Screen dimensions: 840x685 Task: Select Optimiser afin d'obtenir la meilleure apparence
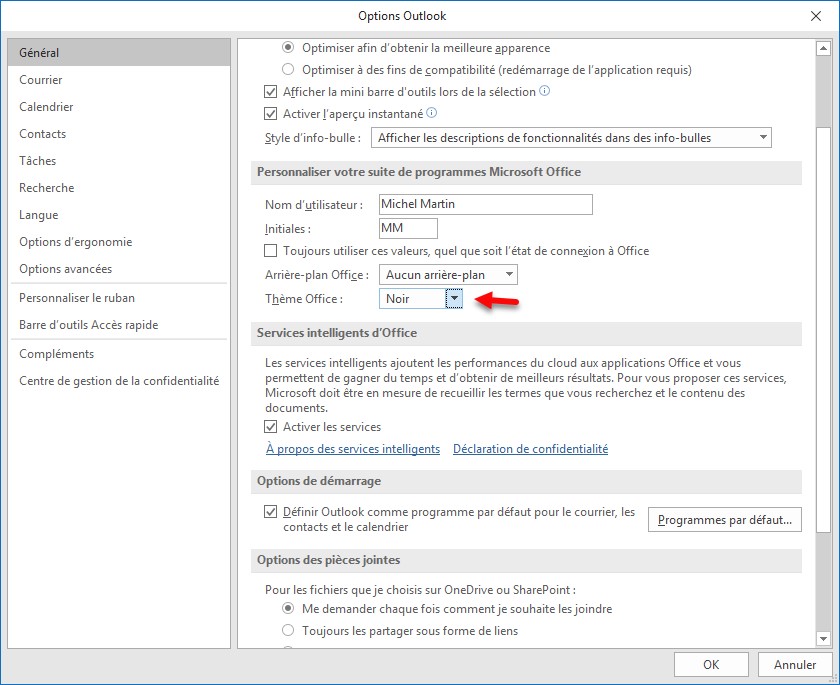[x=288, y=48]
